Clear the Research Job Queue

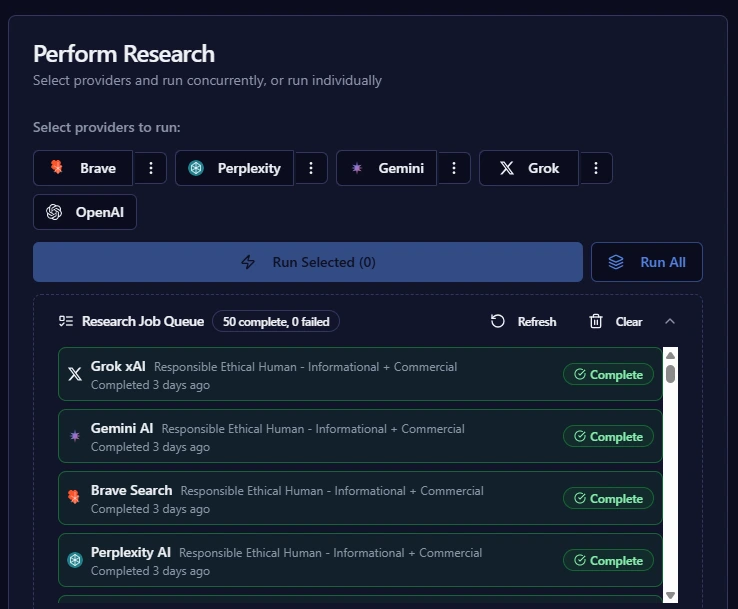point(616,321)
